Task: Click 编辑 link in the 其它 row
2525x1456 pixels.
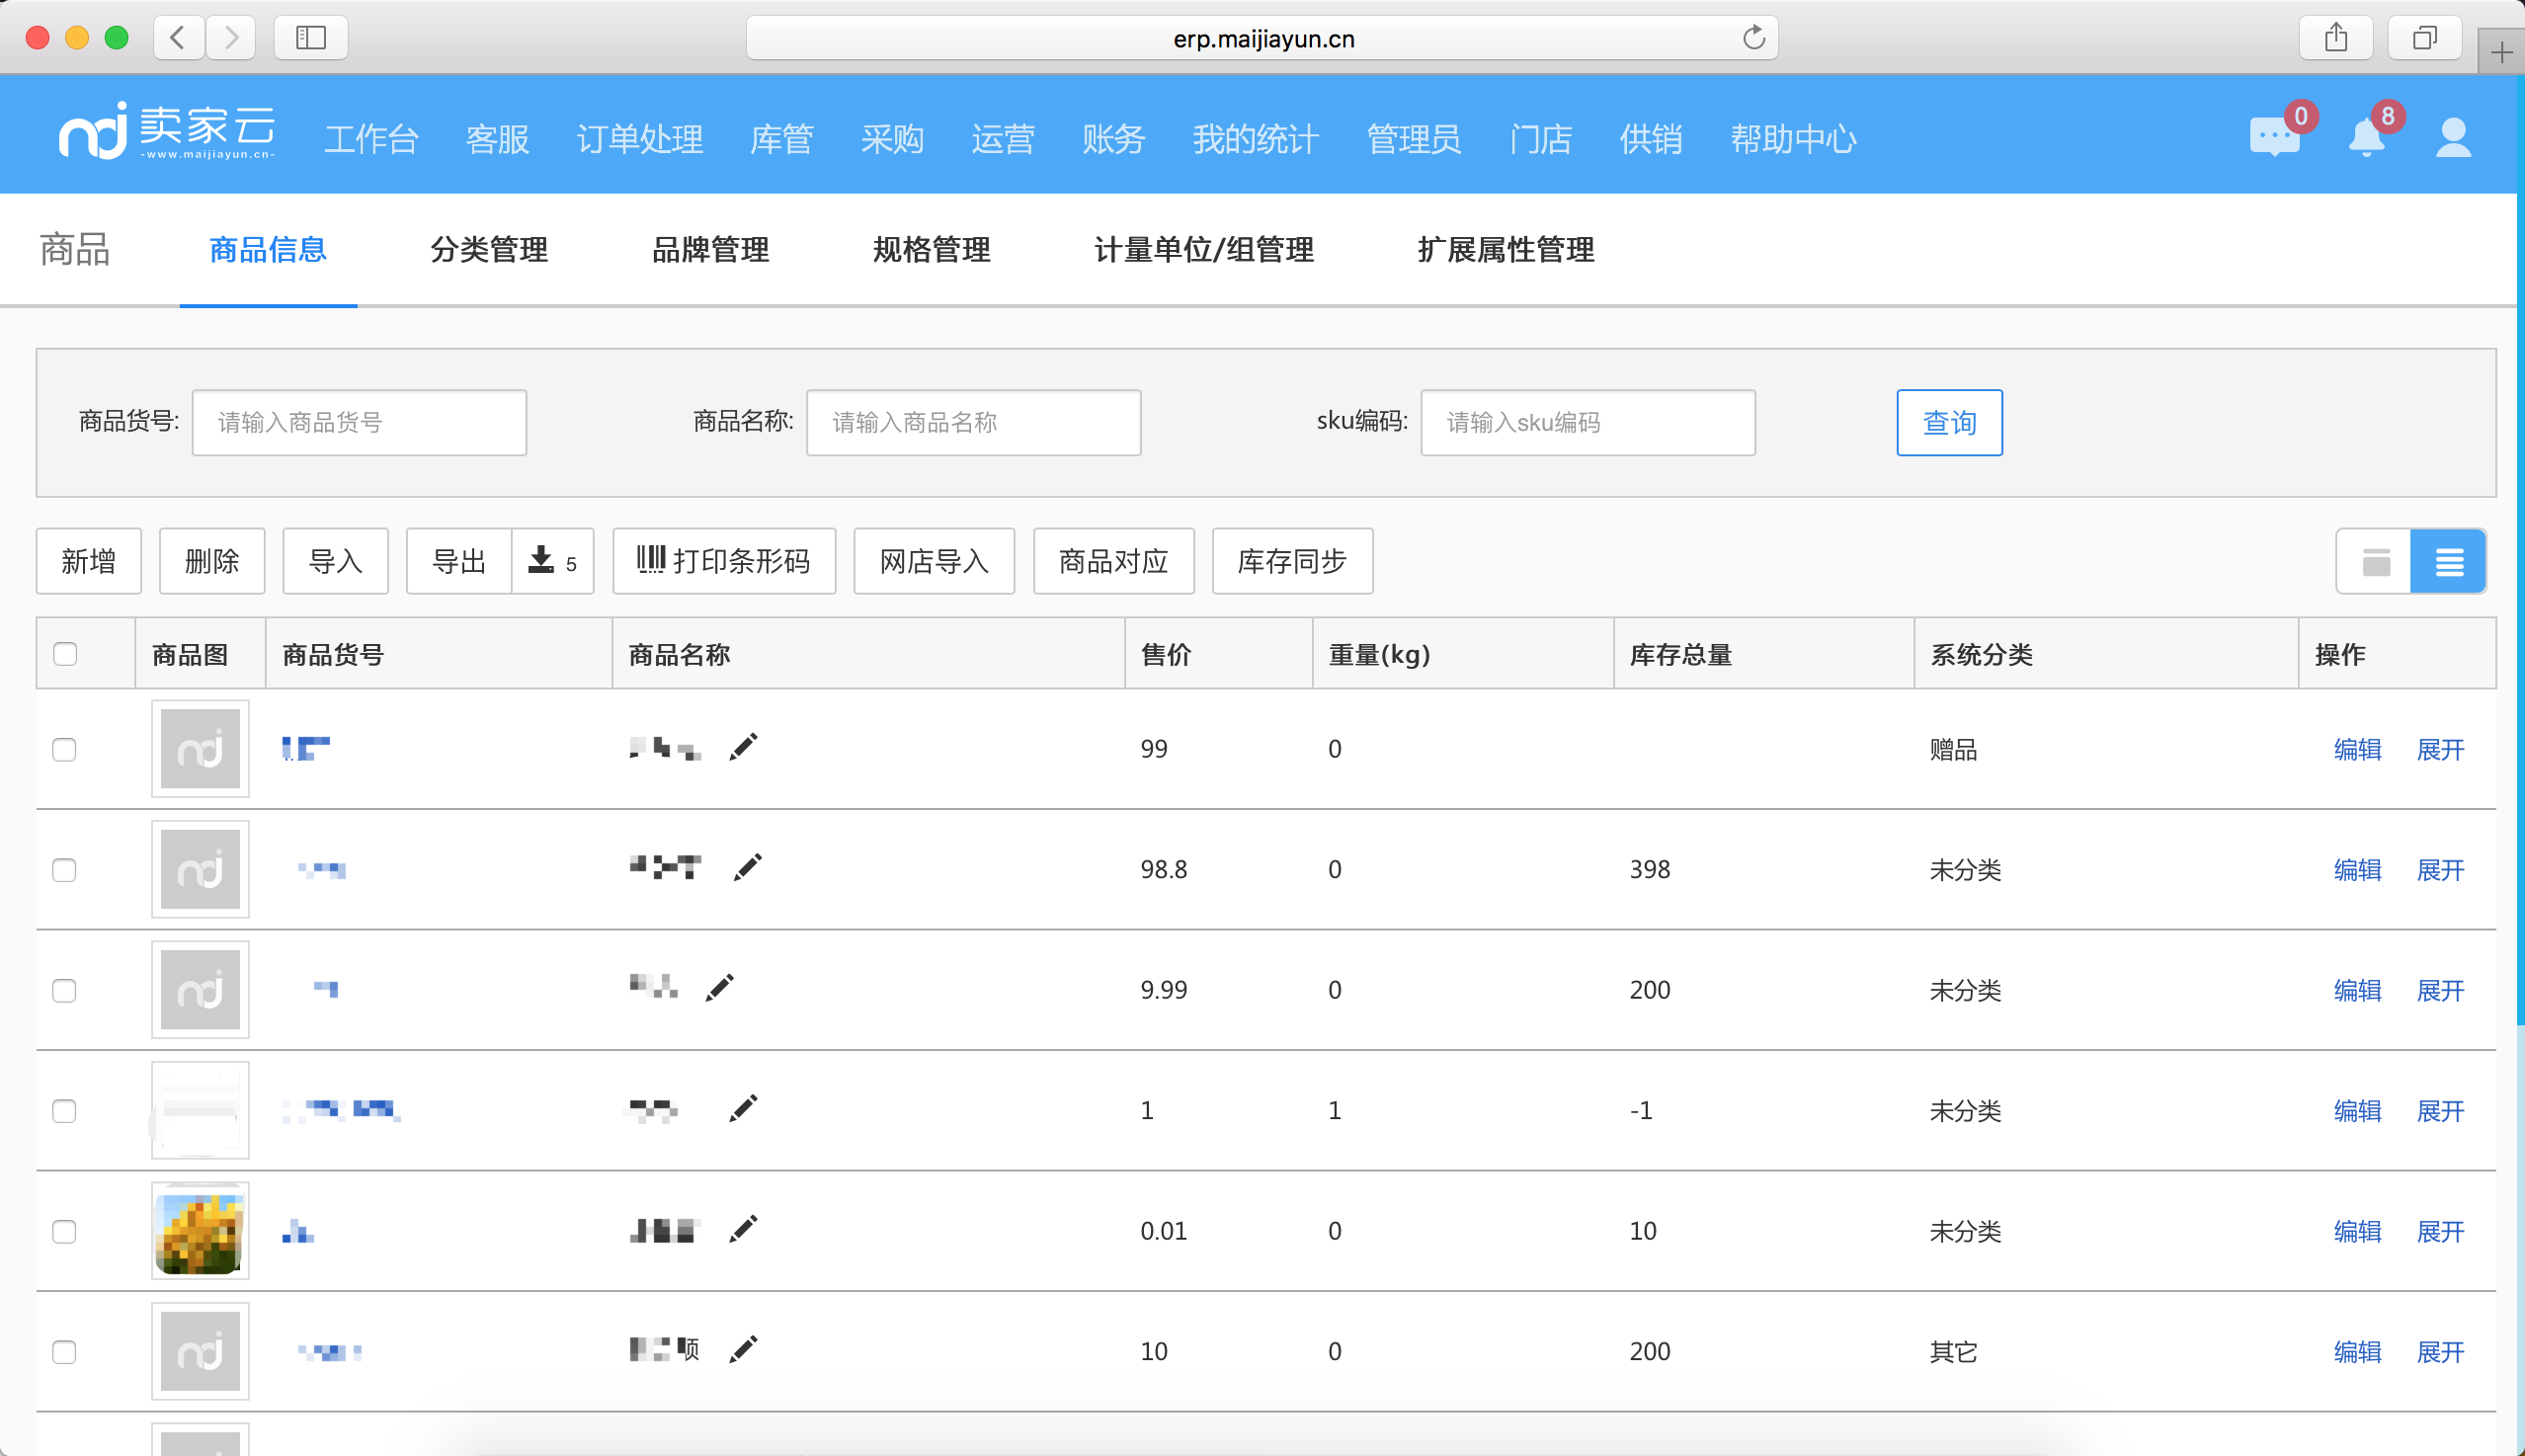Action: click(2357, 1352)
